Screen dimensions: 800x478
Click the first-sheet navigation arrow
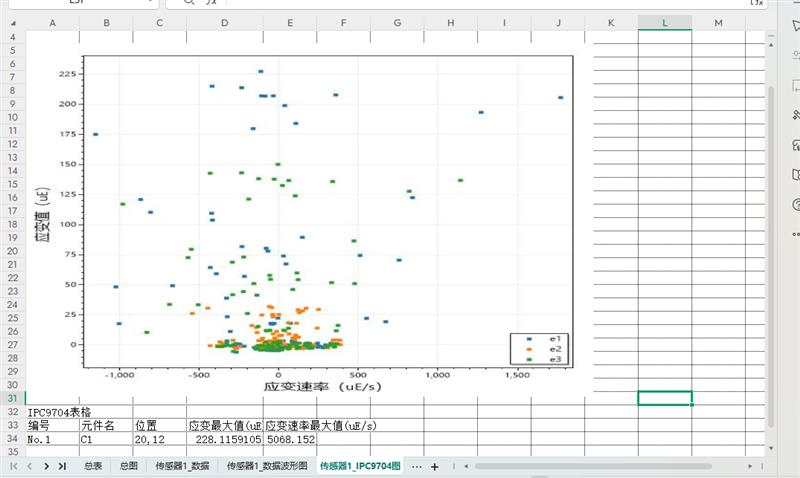pyautogui.click(x=14, y=466)
